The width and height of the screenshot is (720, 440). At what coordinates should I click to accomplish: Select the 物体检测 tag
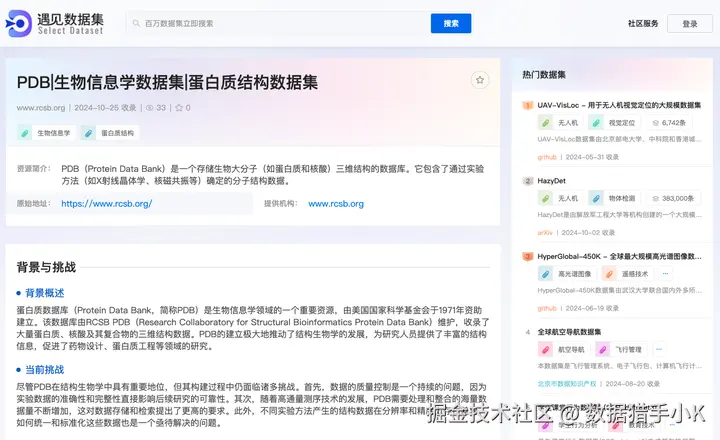coord(615,198)
